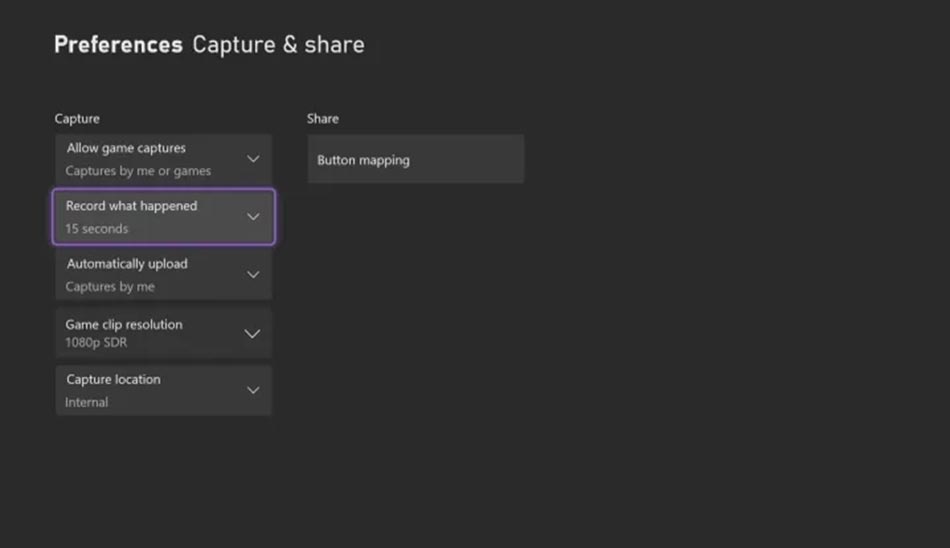Open the Automatically upload dropdown

pos(164,275)
